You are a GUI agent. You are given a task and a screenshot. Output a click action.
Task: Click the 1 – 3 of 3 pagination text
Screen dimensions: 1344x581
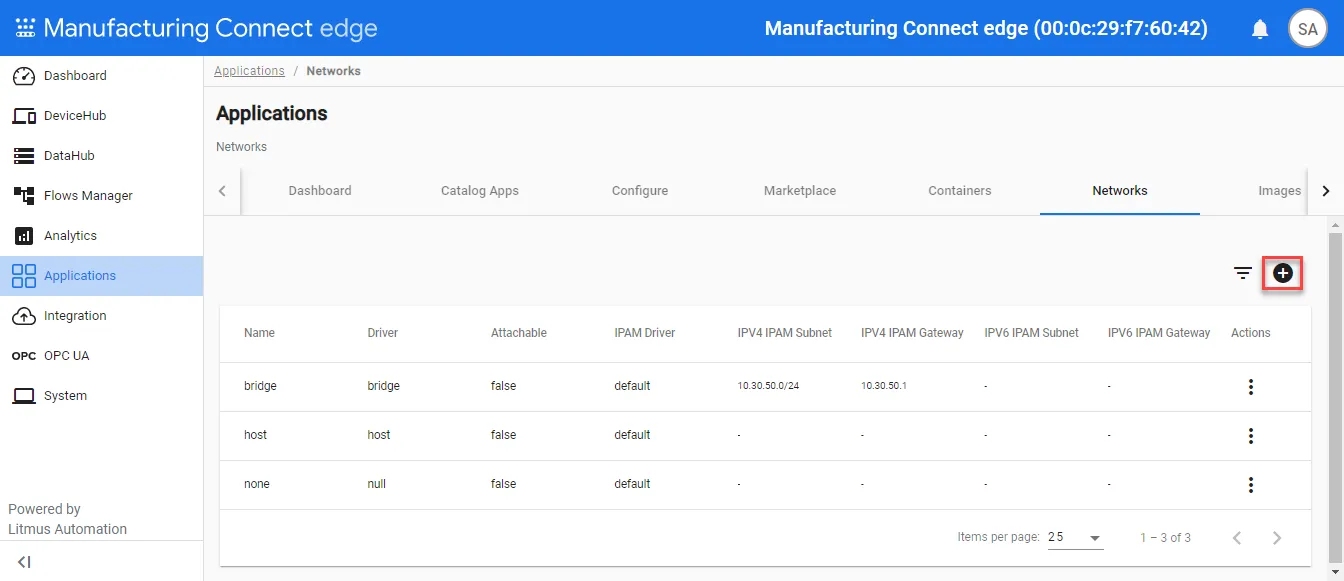pyautogui.click(x=1165, y=538)
